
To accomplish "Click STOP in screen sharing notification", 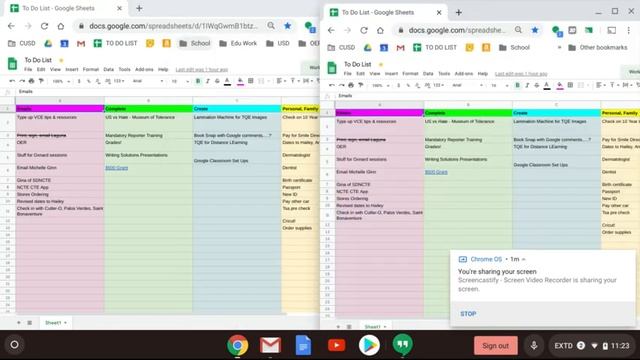I will 468,314.
